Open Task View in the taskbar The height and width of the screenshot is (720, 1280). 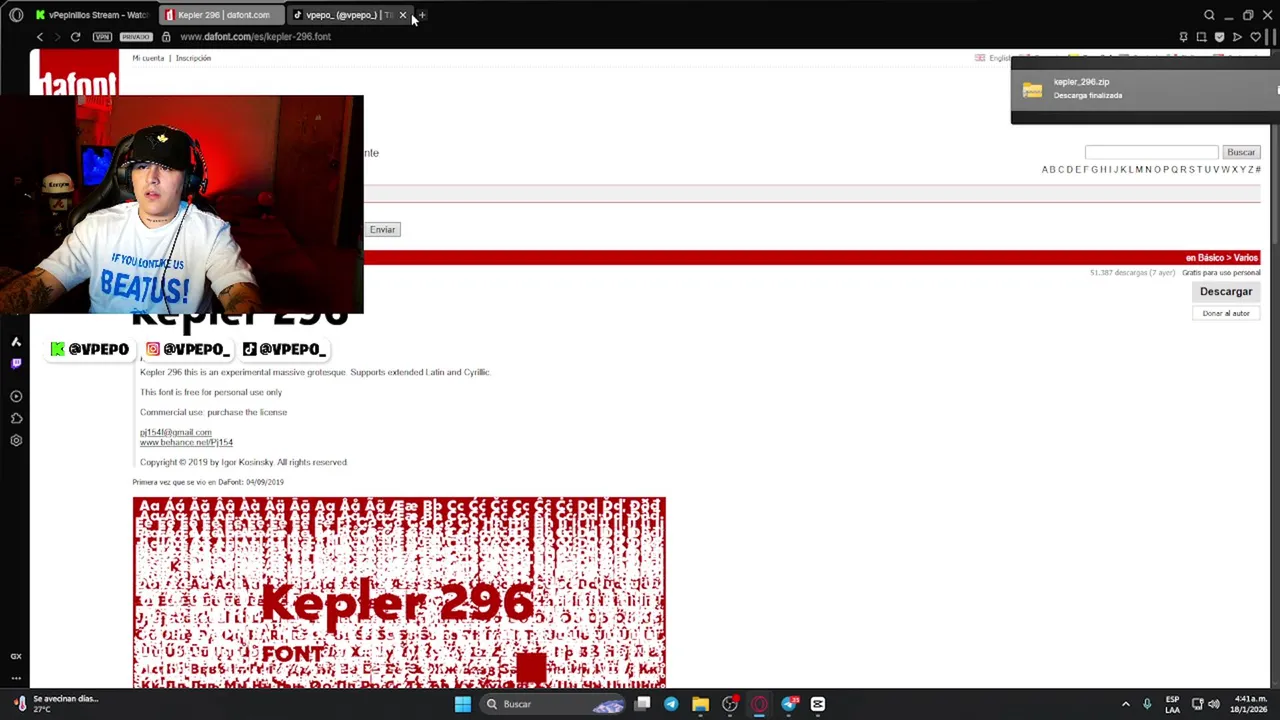tap(642, 704)
